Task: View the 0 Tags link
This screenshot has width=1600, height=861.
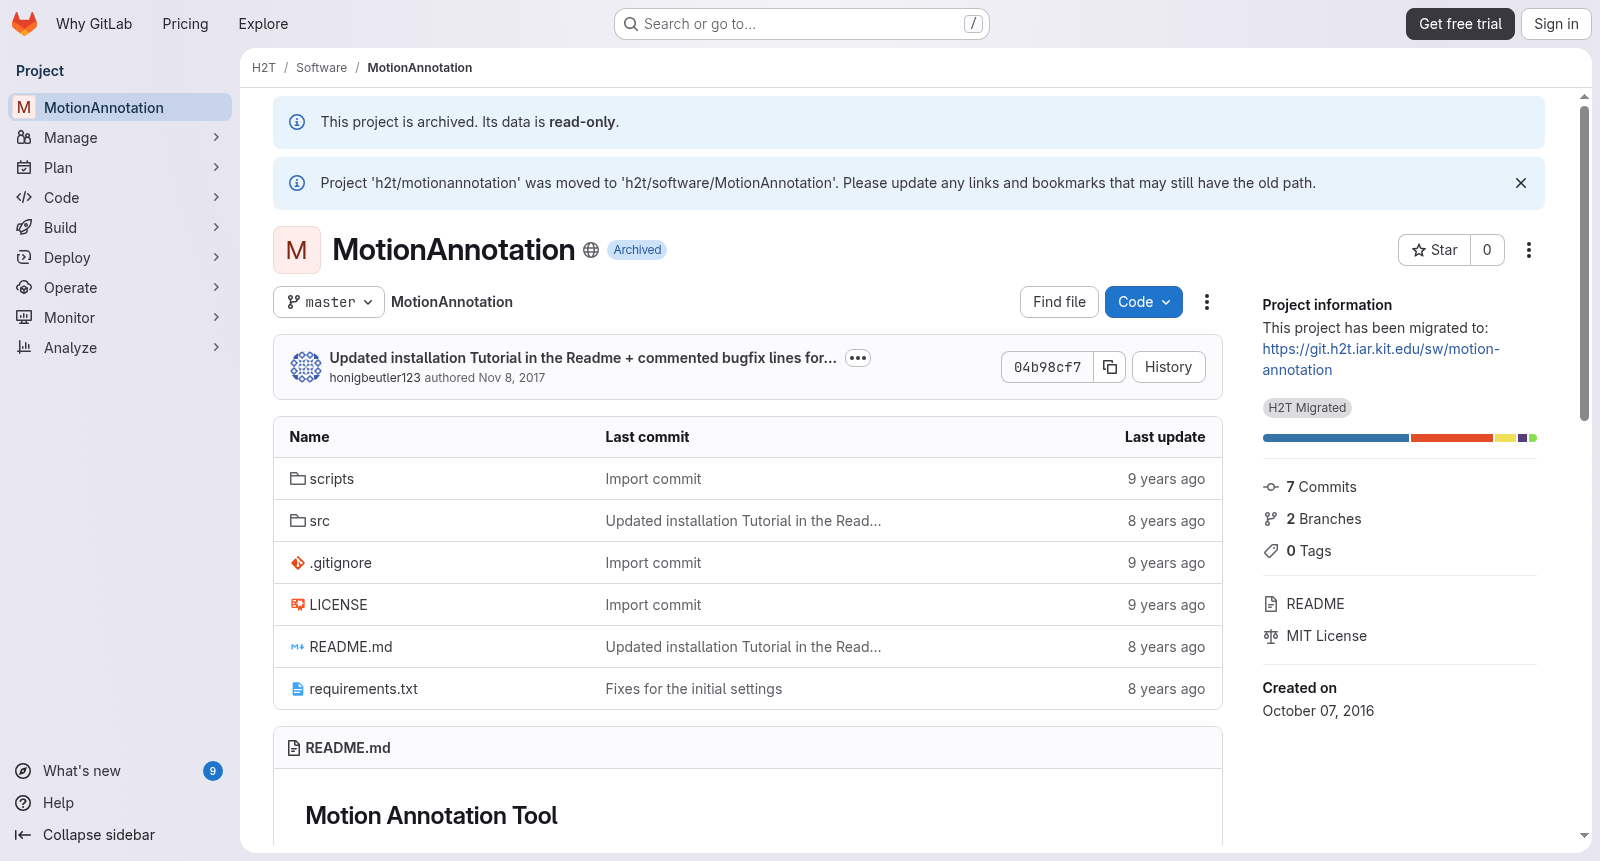Action: click(1297, 551)
